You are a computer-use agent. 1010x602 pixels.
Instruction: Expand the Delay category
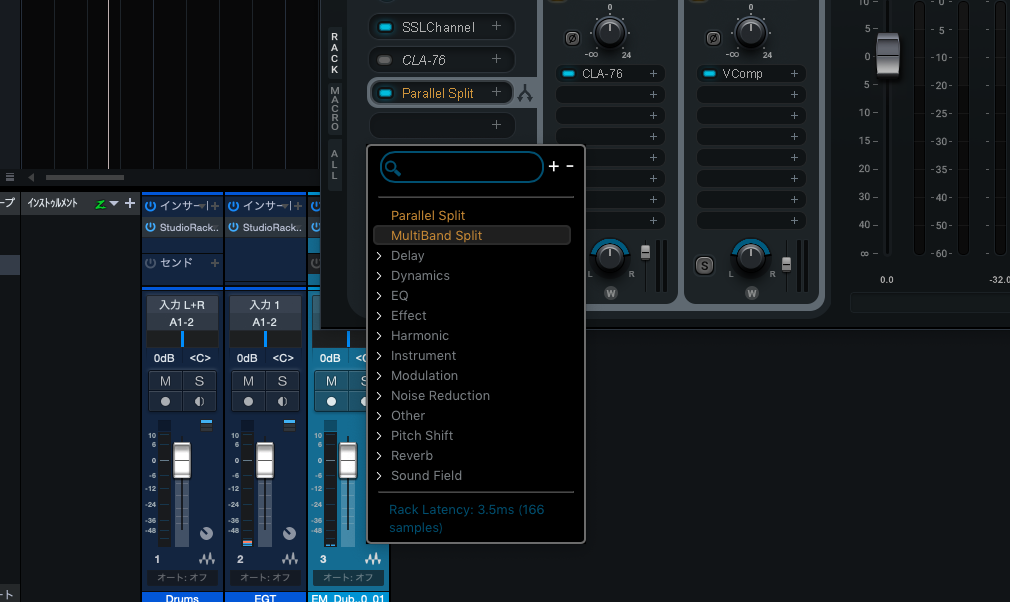pos(379,256)
